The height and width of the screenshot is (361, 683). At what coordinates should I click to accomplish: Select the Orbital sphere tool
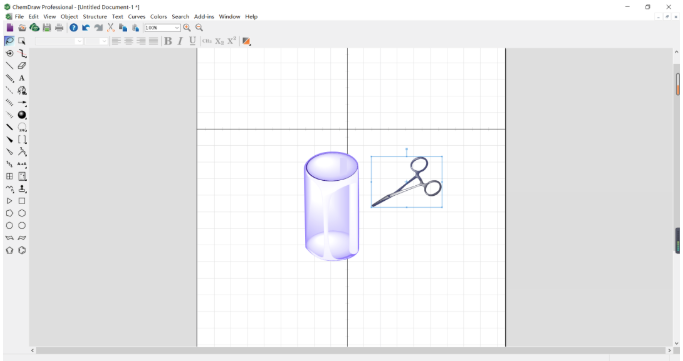pos(22,115)
